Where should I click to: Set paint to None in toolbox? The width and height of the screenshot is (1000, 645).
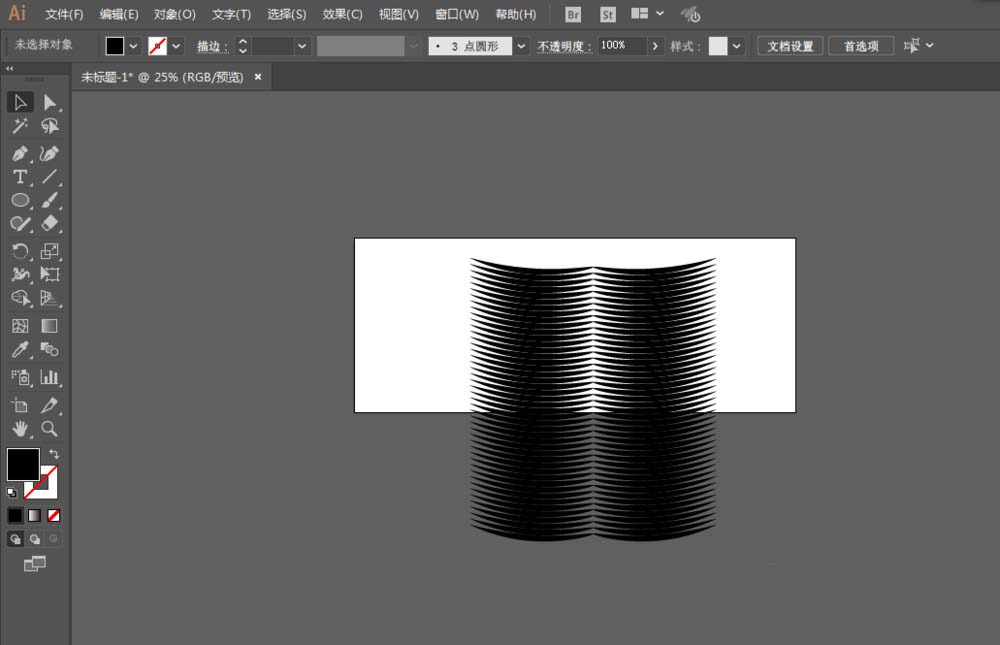click(54, 515)
